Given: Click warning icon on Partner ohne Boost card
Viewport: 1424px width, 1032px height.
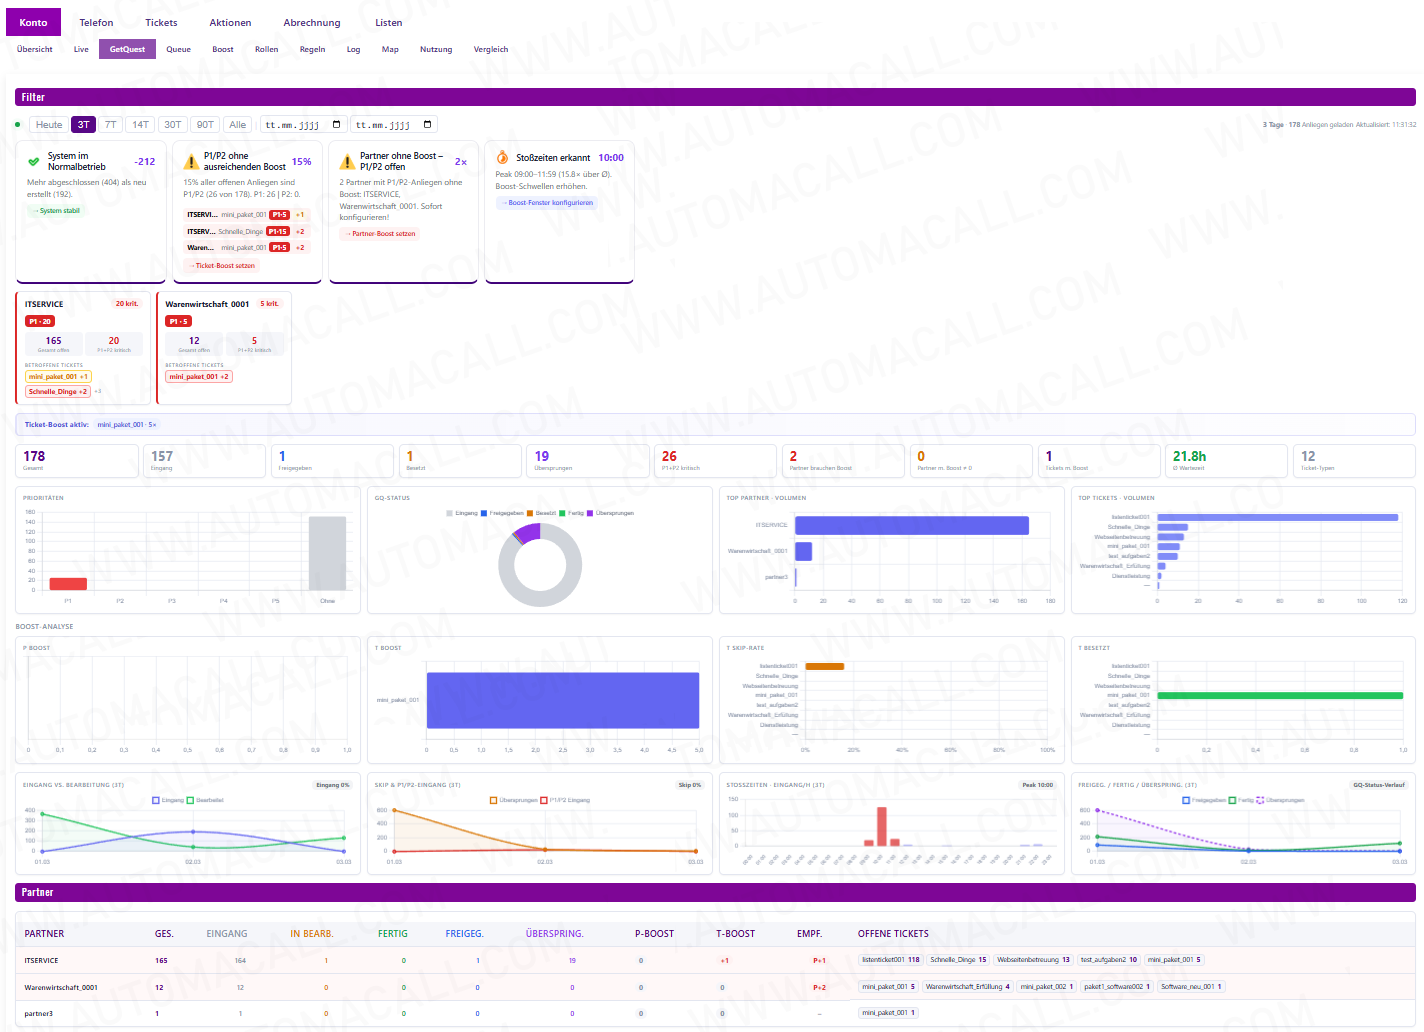Looking at the screenshot, I should click(x=347, y=161).
